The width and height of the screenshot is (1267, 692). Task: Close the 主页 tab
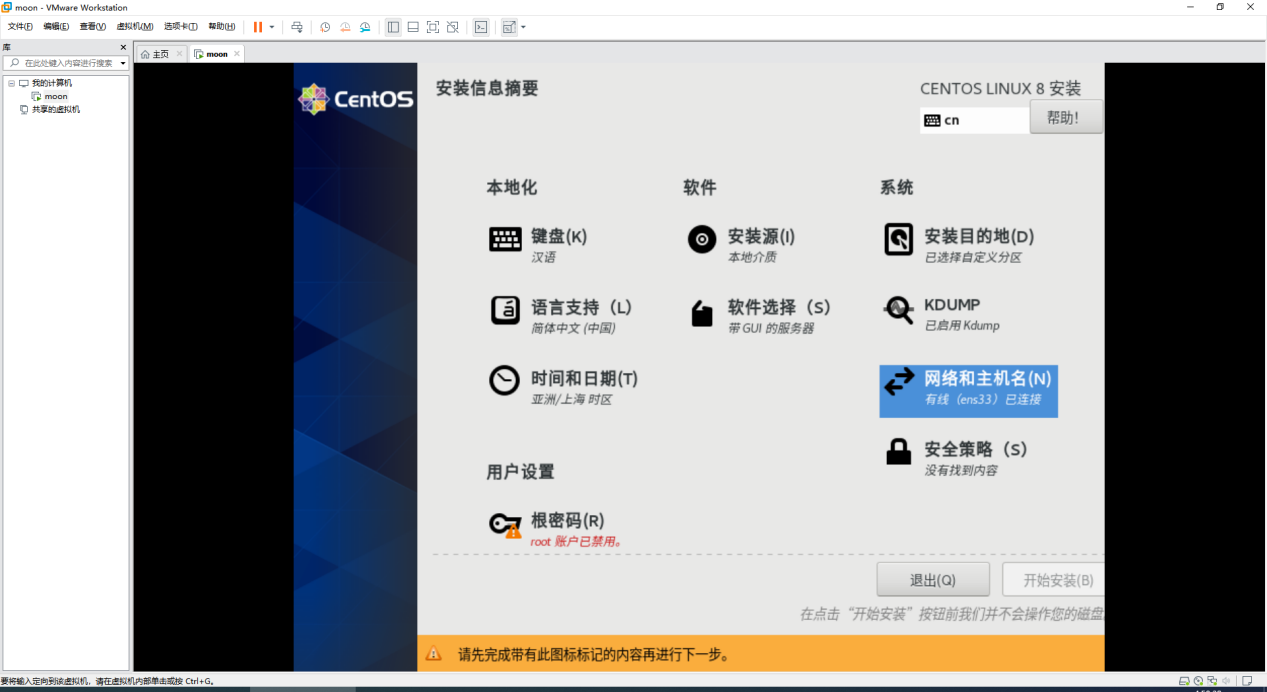(179, 54)
